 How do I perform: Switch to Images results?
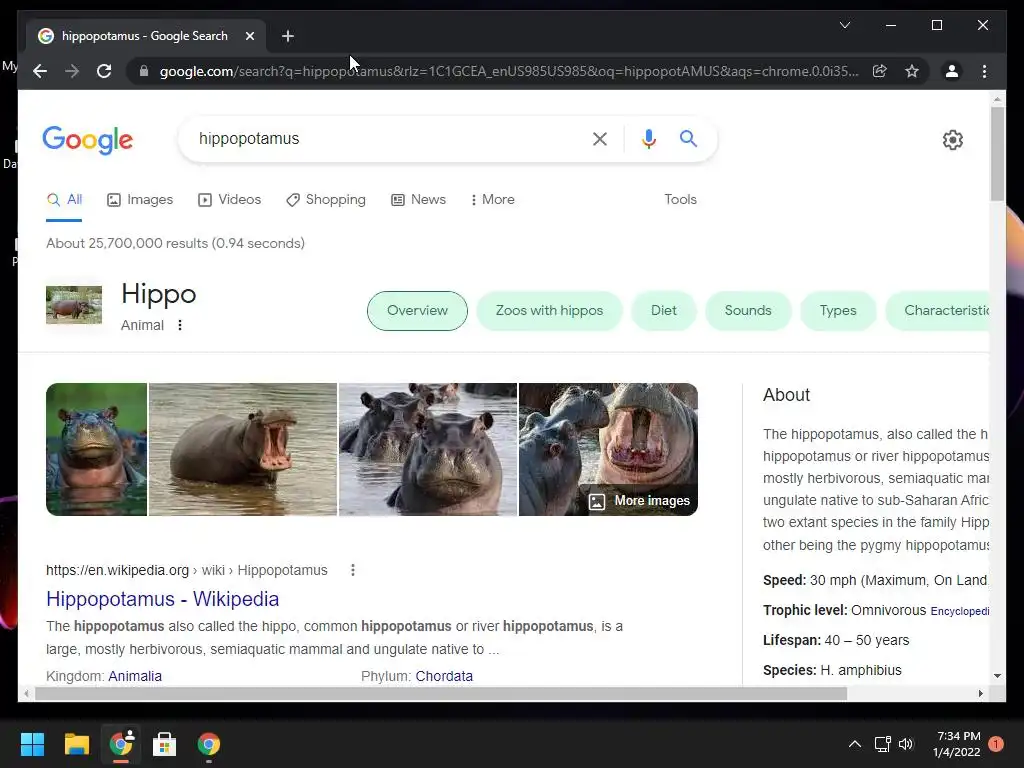[x=140, y=200]
